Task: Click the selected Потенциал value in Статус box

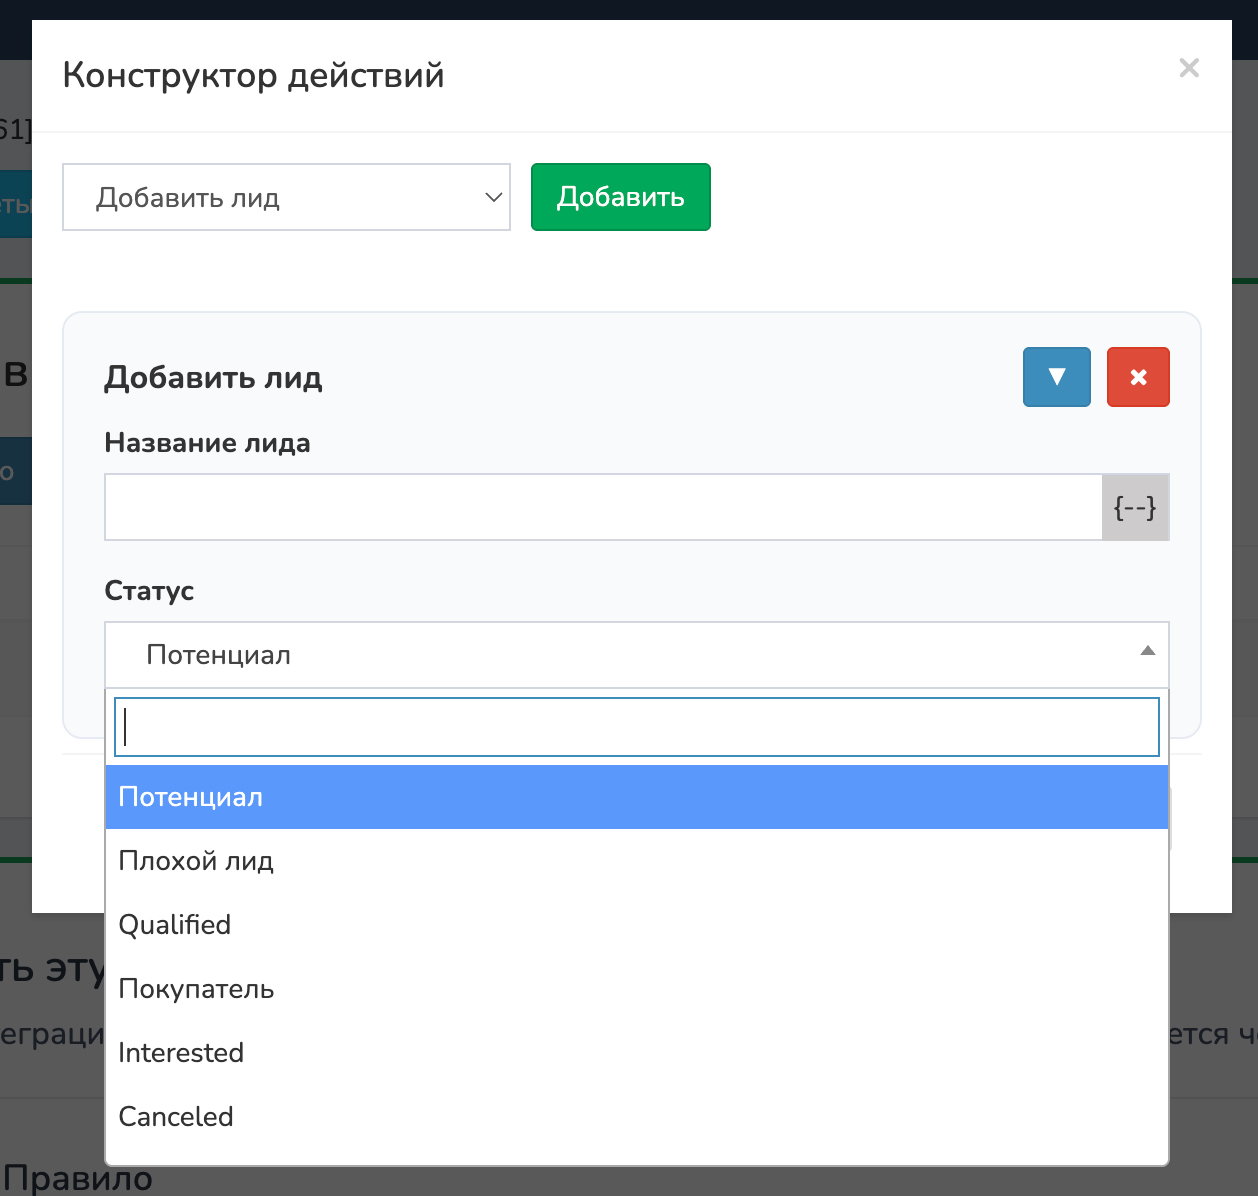Action: coord(219,655)
